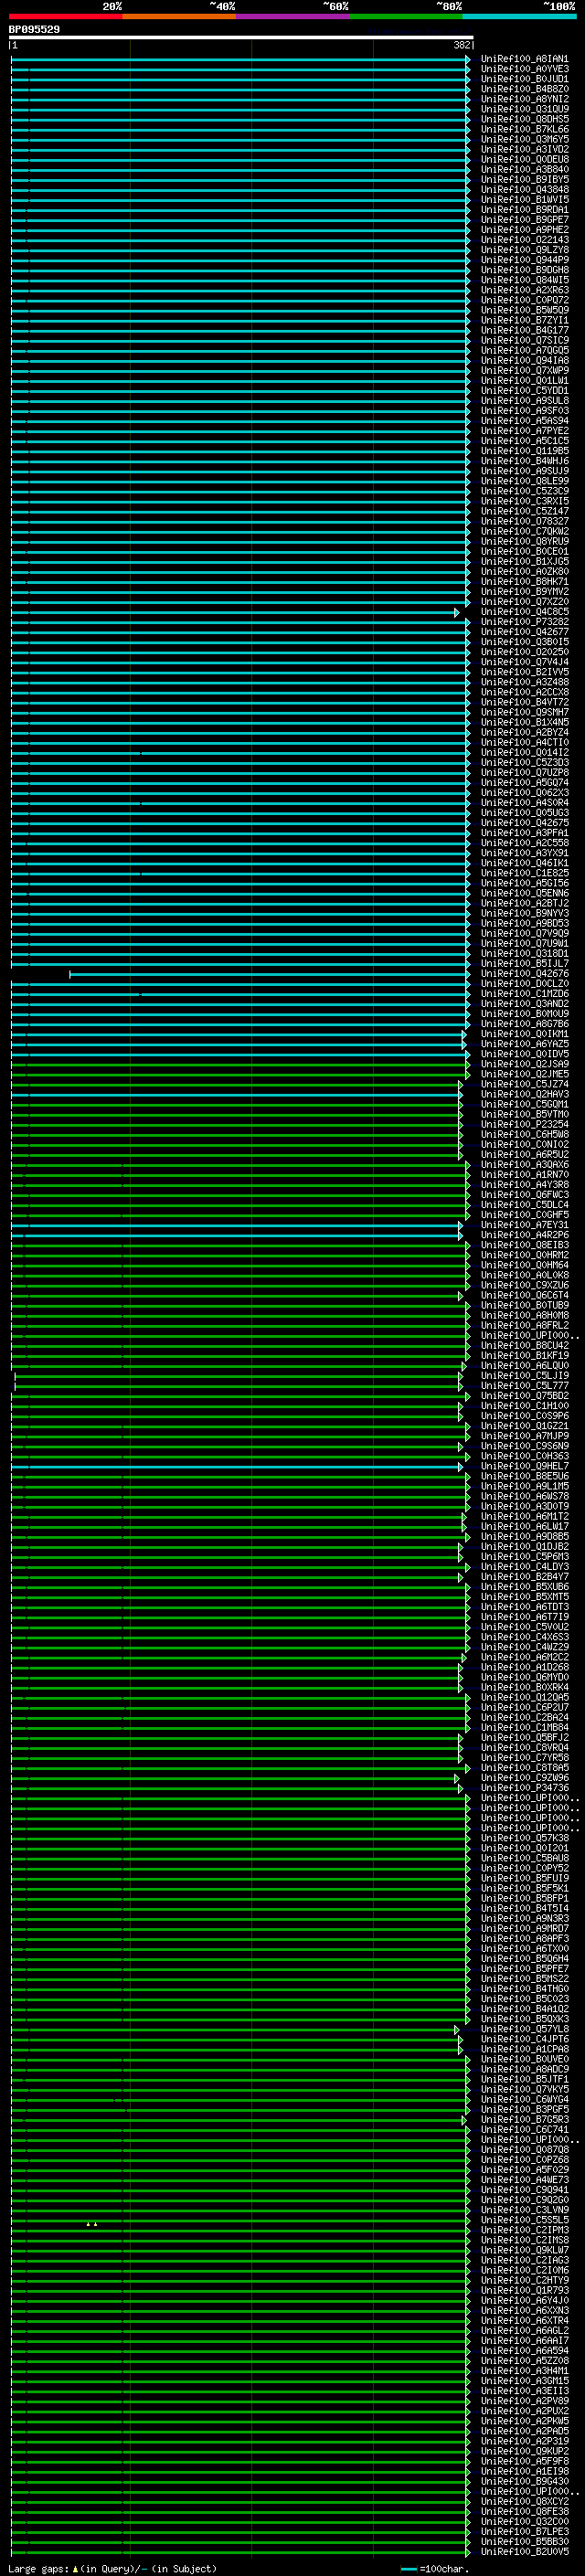Click the white query sequence bar
Screen dimensions: 585x2576
240,38
